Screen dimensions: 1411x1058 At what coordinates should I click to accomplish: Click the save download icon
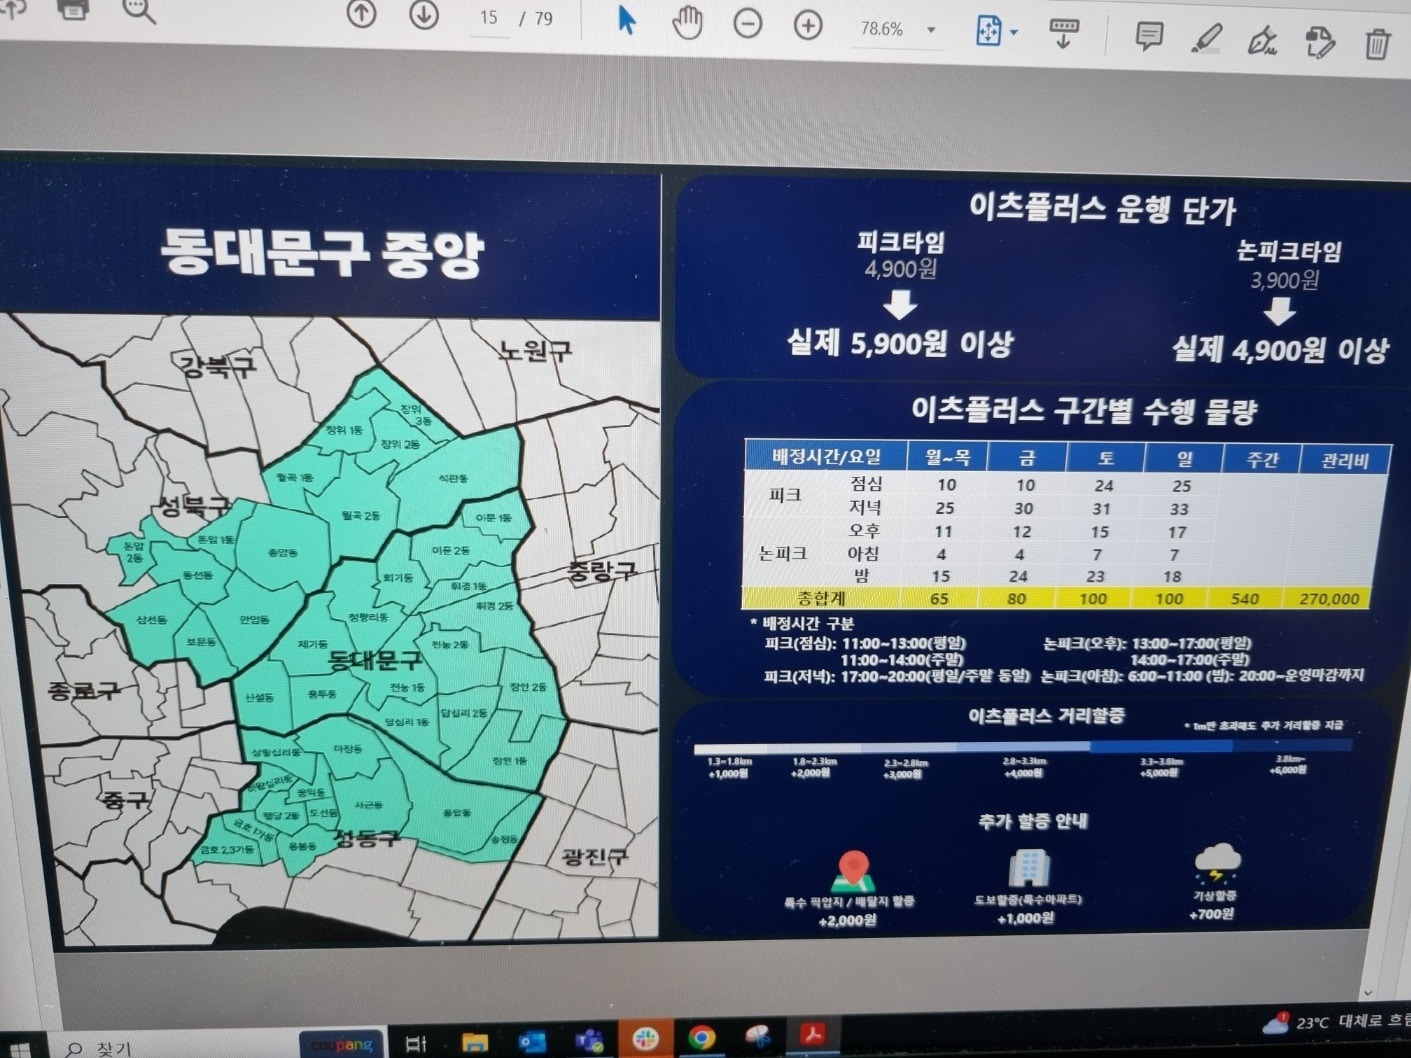click(x=1065, y=32)
